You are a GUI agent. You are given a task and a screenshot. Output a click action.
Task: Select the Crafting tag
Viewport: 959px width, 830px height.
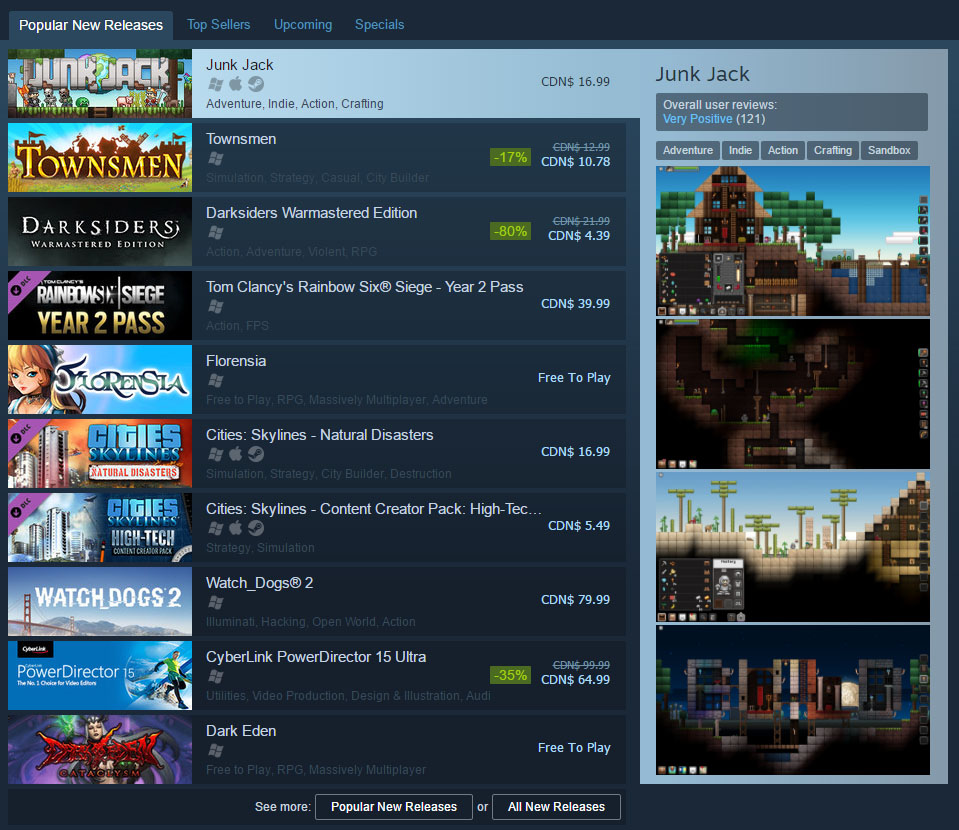(832, 150)
